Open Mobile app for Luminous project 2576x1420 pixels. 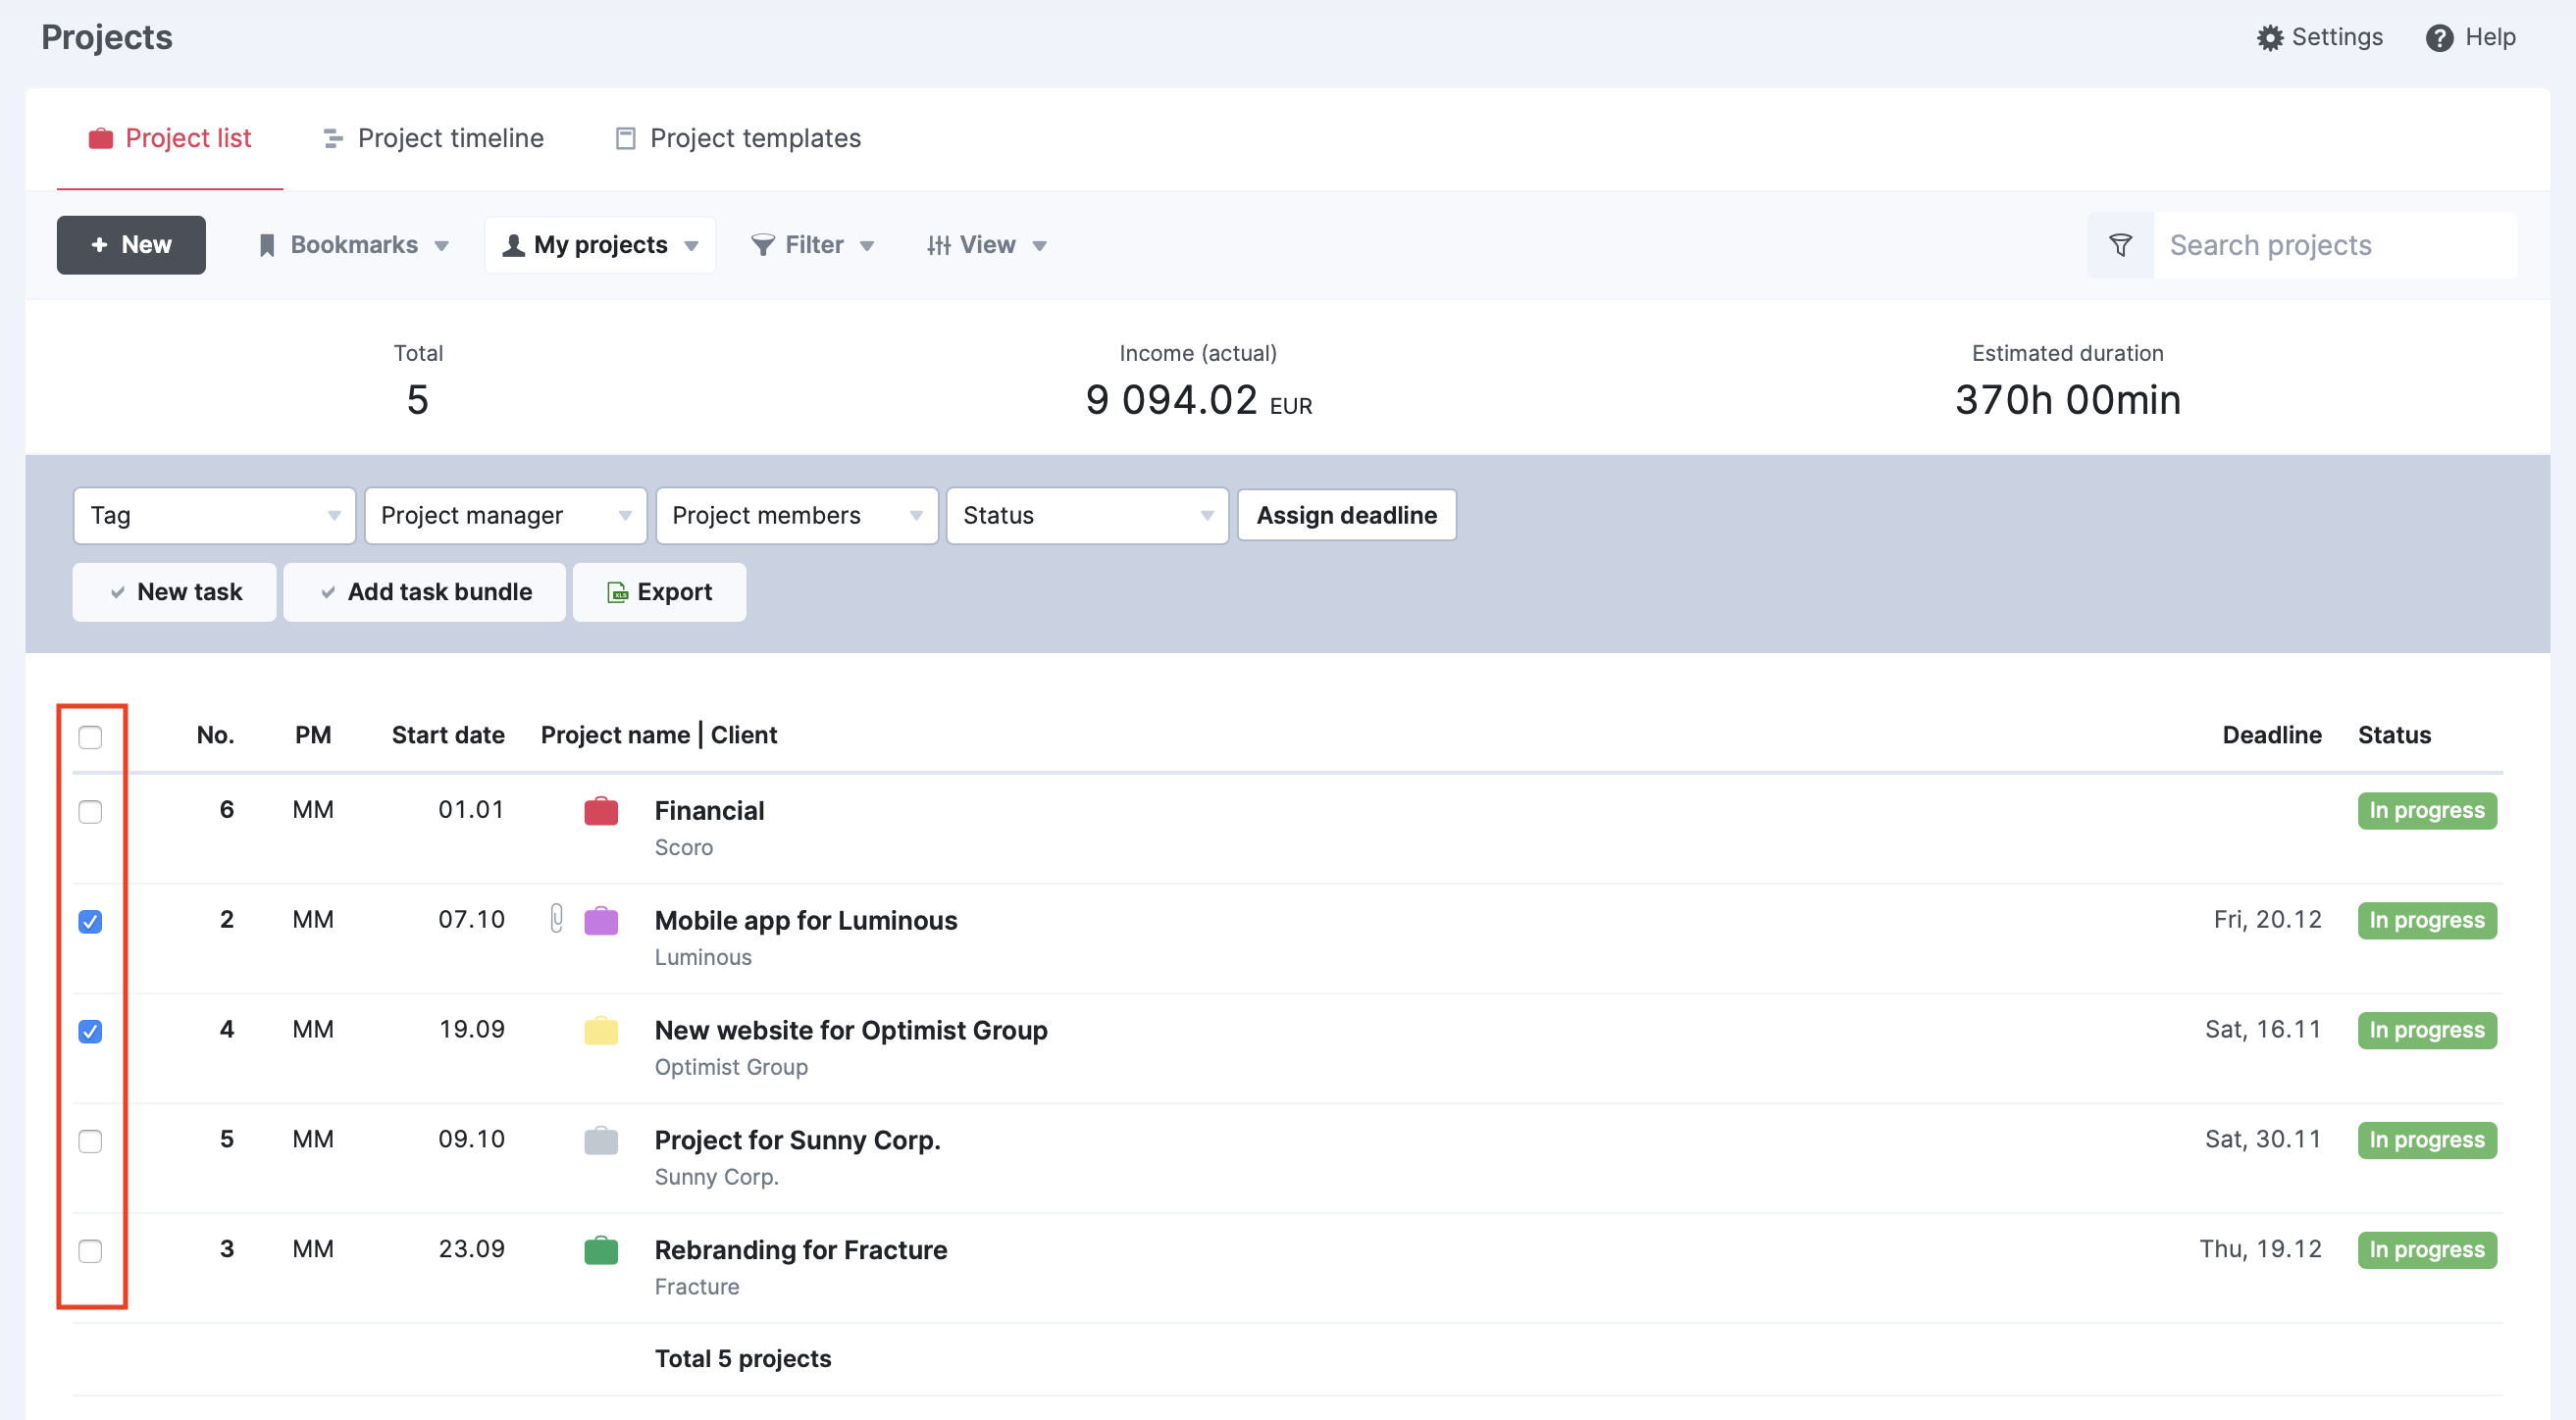point(806,921)
